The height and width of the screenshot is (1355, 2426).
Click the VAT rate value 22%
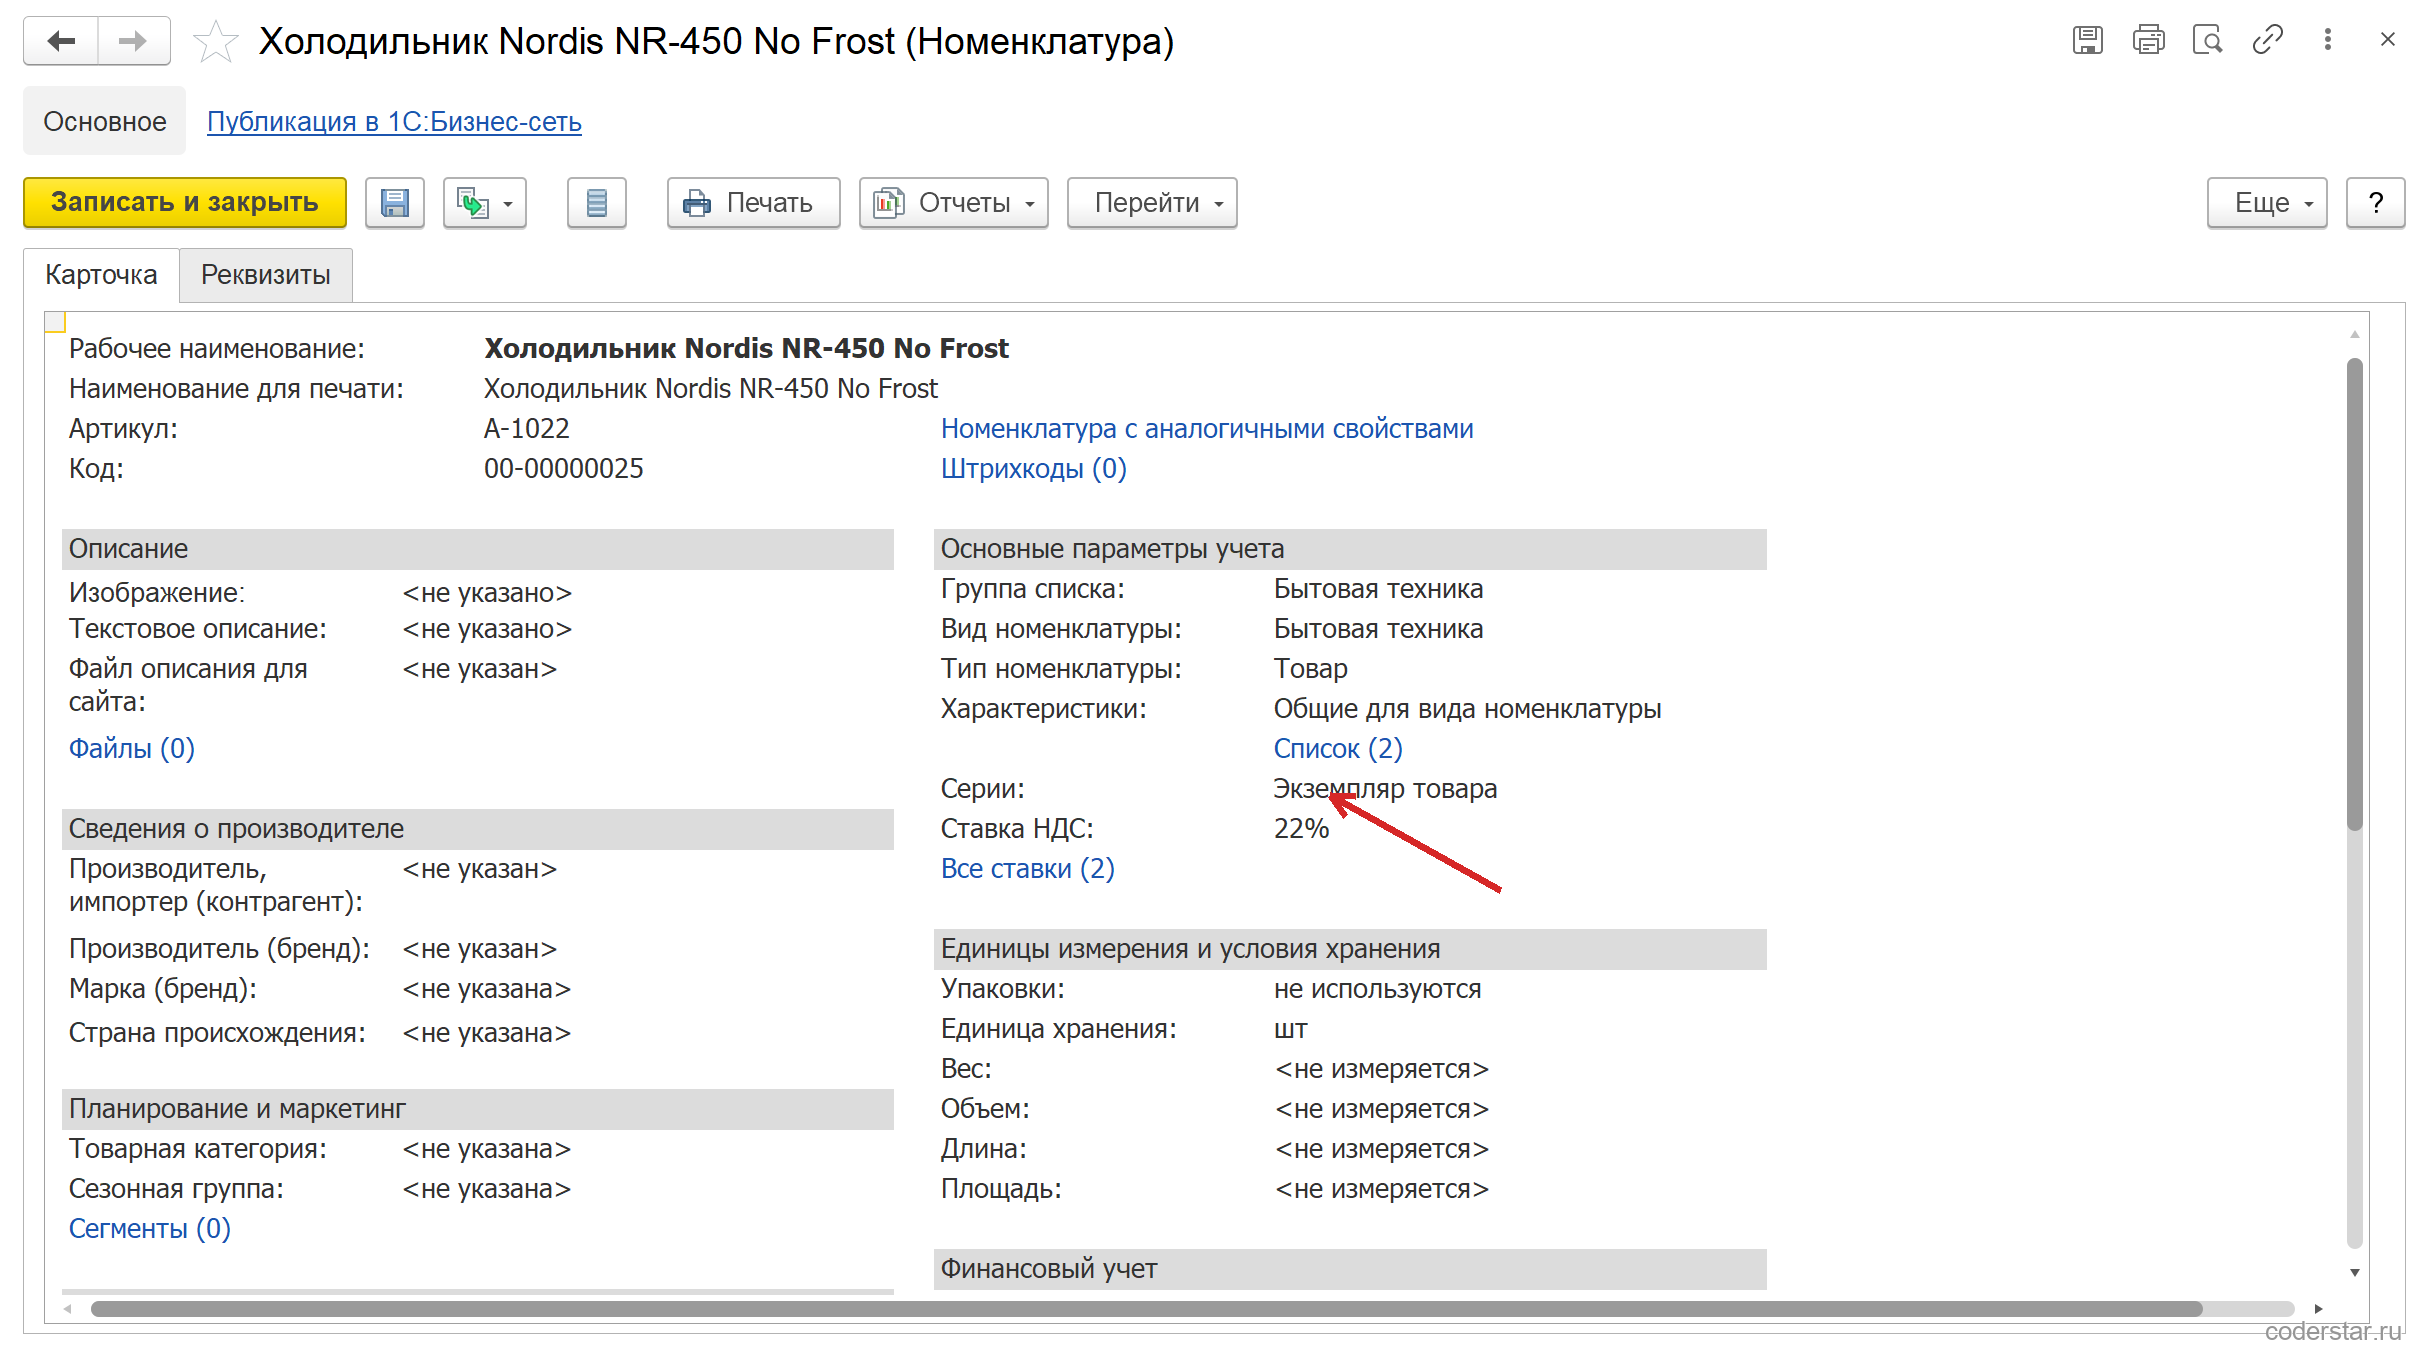tap(1301, 829)
